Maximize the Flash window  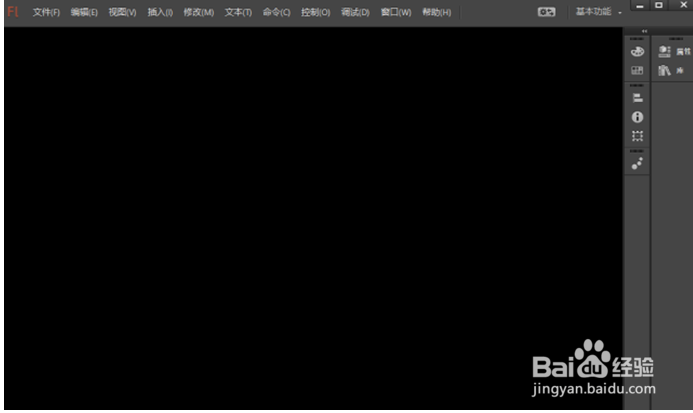coord(659,5)
